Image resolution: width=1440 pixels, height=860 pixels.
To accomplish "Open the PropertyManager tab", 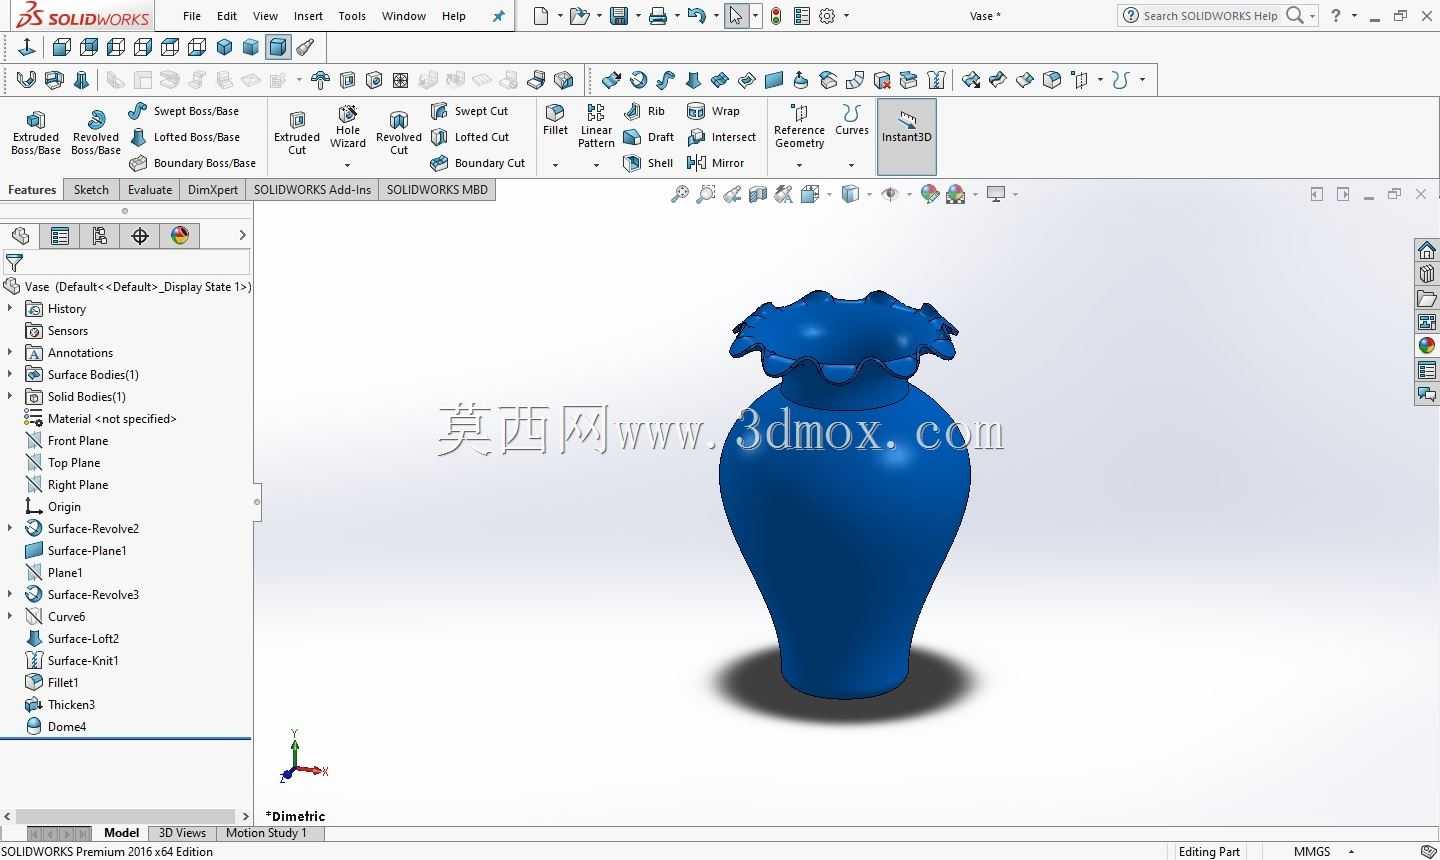I will tap(60, 236).
